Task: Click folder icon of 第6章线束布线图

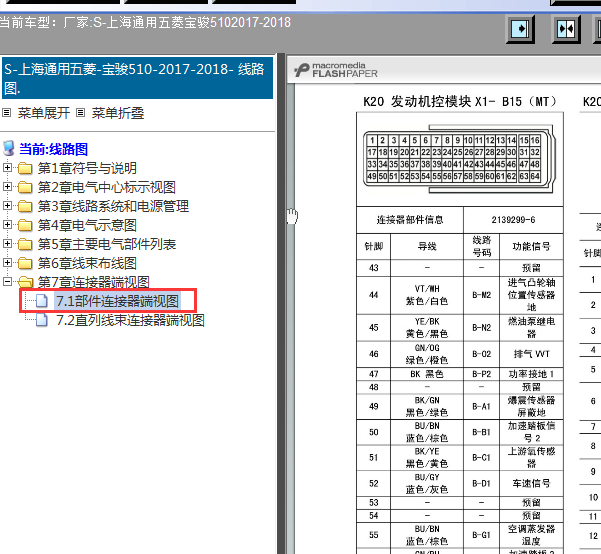Action: pyautogui.click(x=25, y=263)
